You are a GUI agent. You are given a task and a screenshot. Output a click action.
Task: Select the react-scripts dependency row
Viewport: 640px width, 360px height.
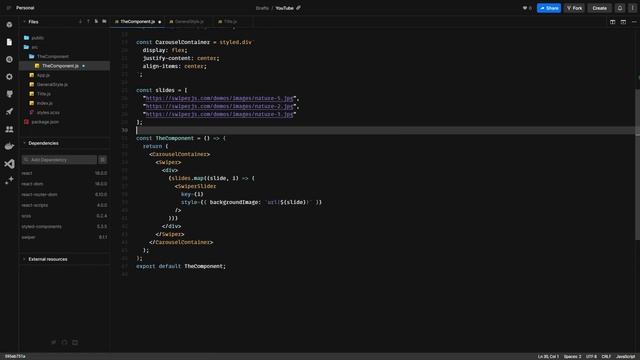click(x=64, y=205)
